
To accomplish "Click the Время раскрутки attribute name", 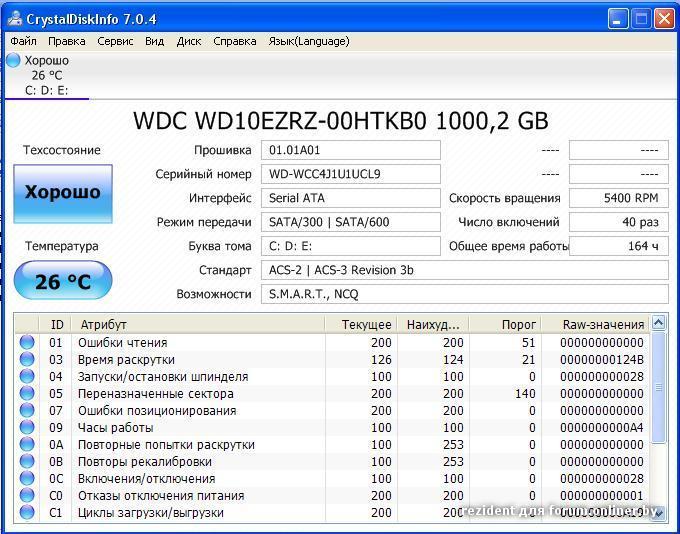I will pyautogui.click(x=126, y=359).
